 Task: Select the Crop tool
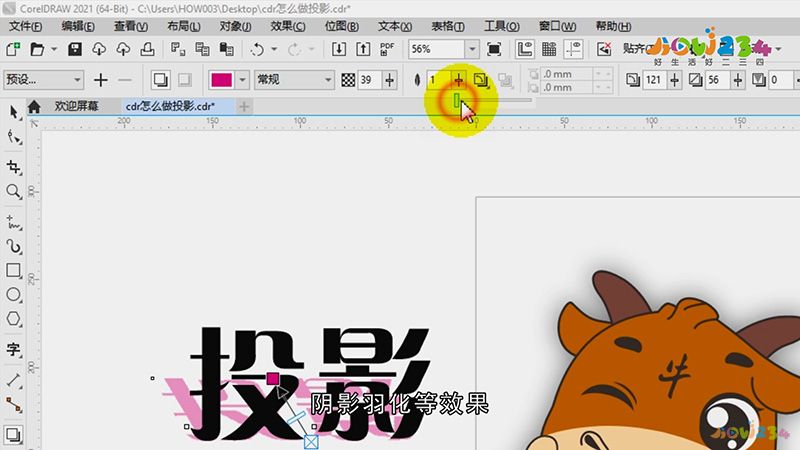[13, 167]
